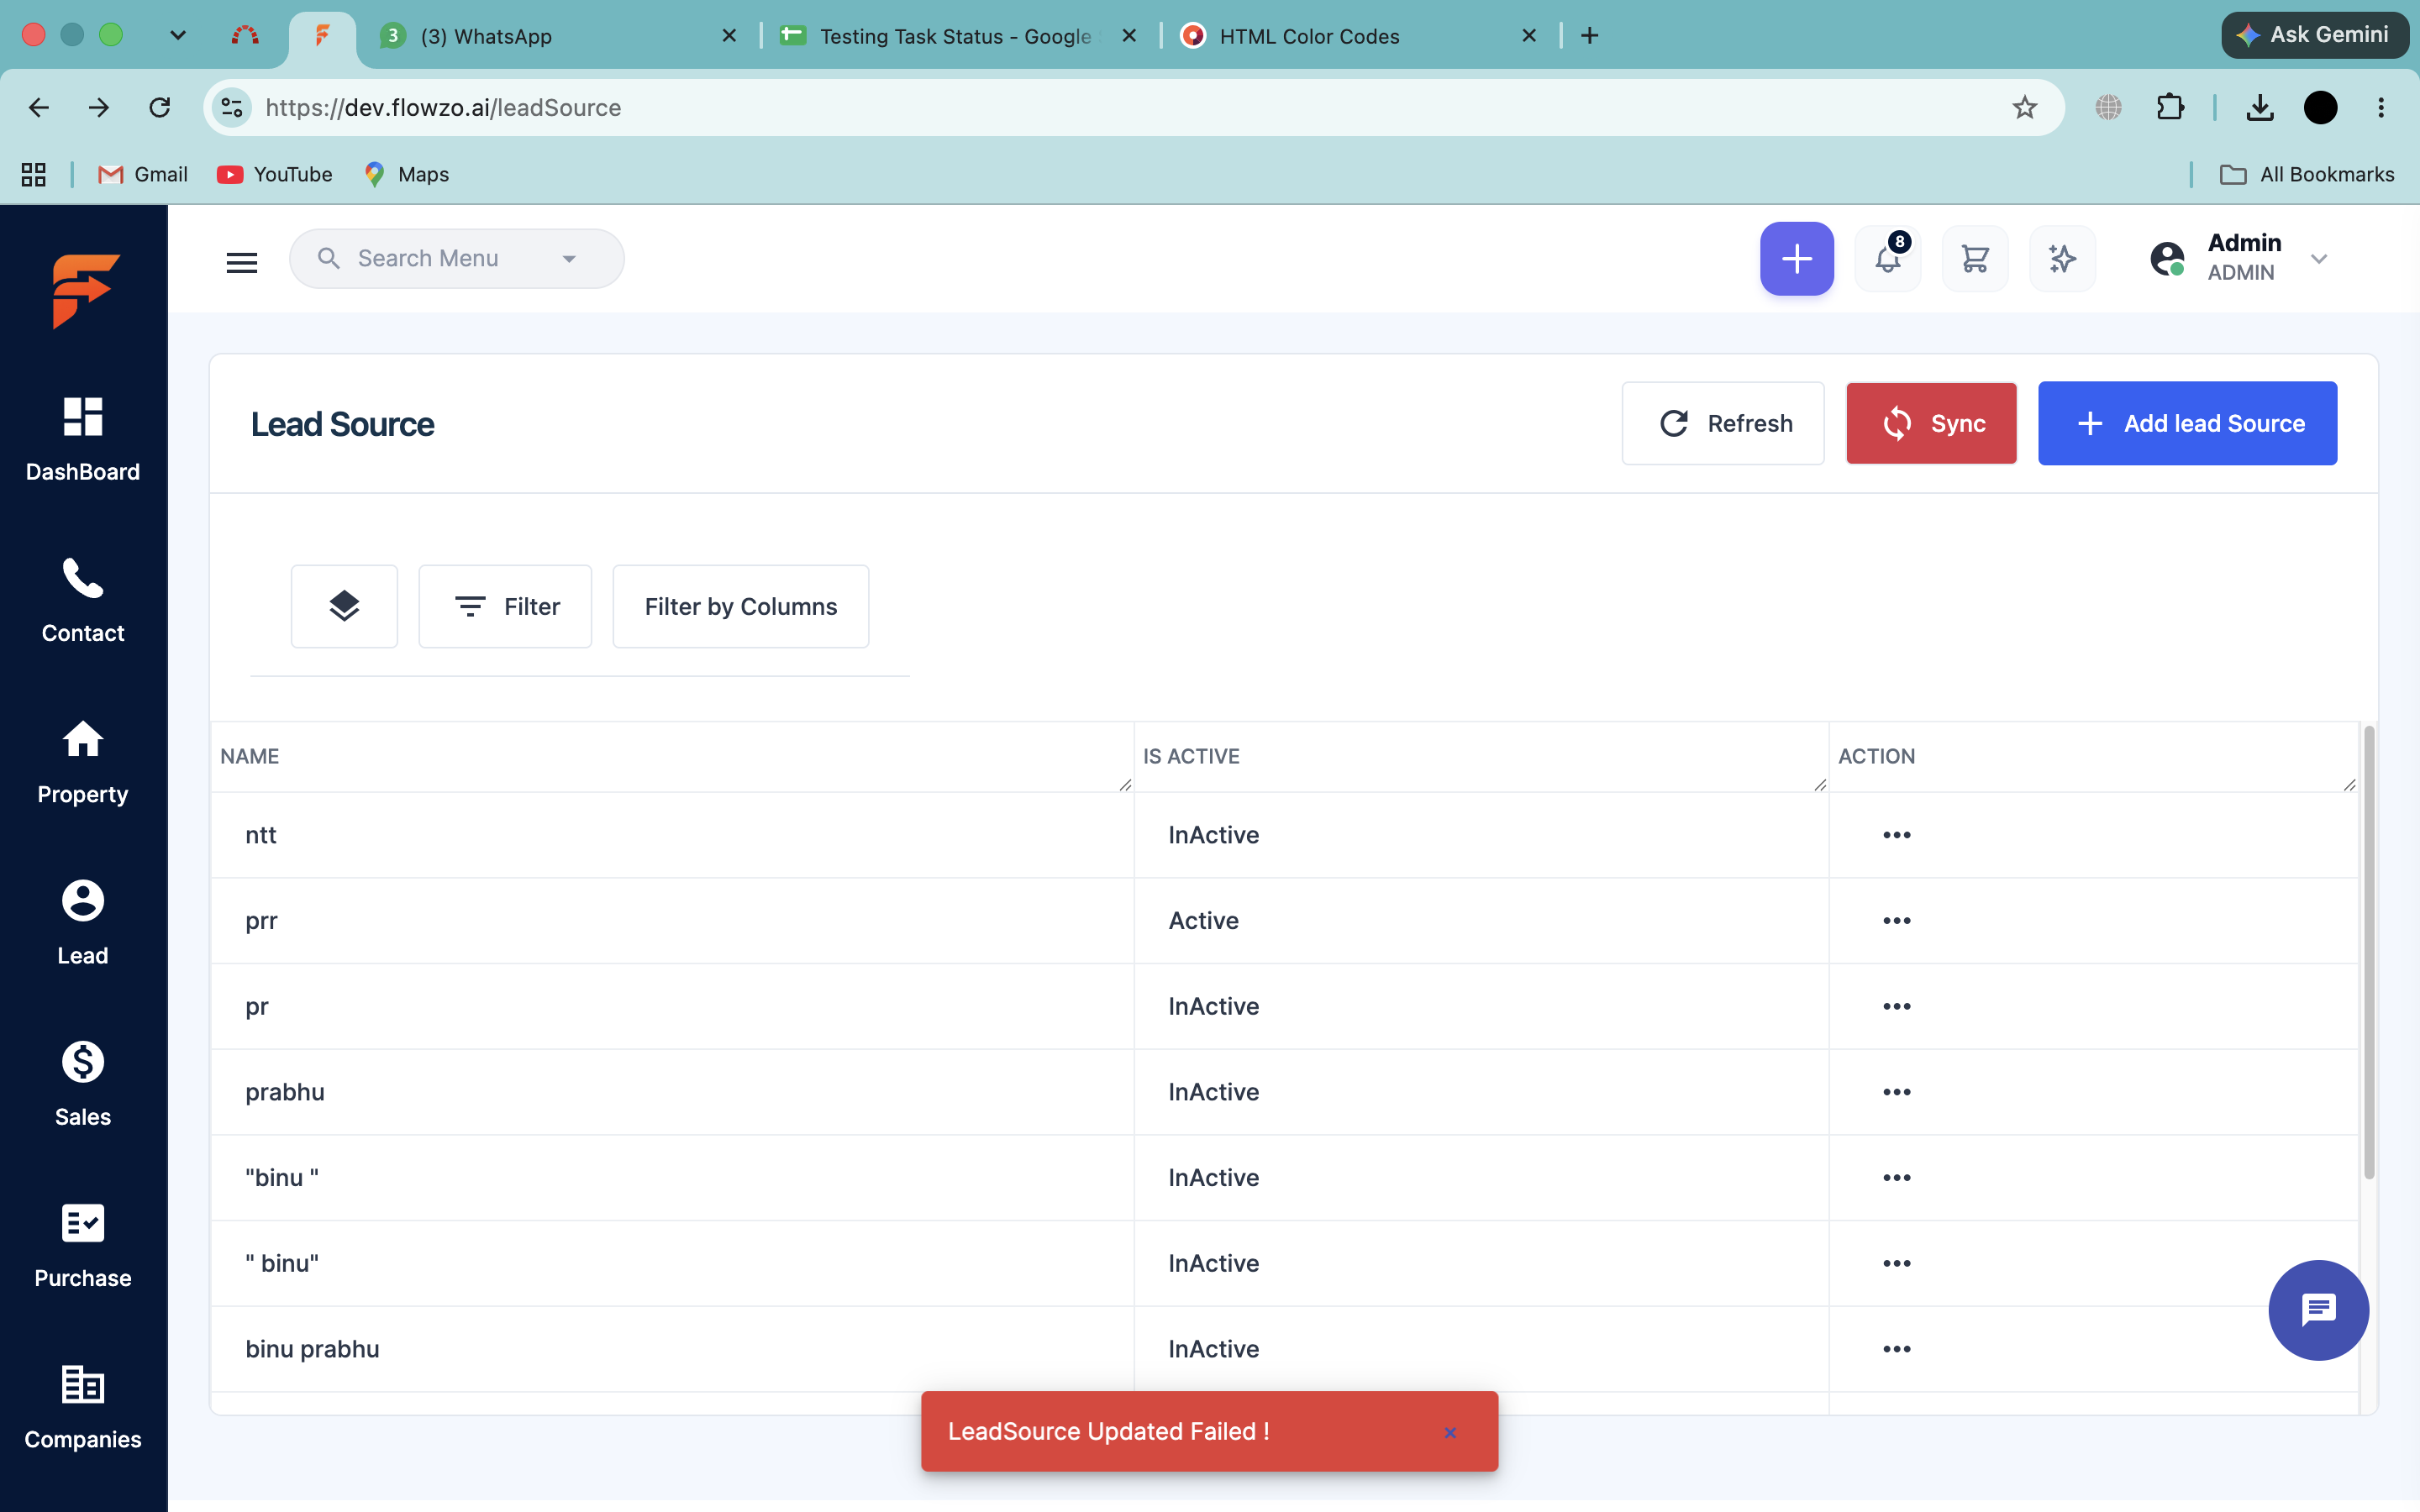Screen dimensions: 2420x1512
Task: Open the DashBoard sidebar section
Action: click(83, 439)
